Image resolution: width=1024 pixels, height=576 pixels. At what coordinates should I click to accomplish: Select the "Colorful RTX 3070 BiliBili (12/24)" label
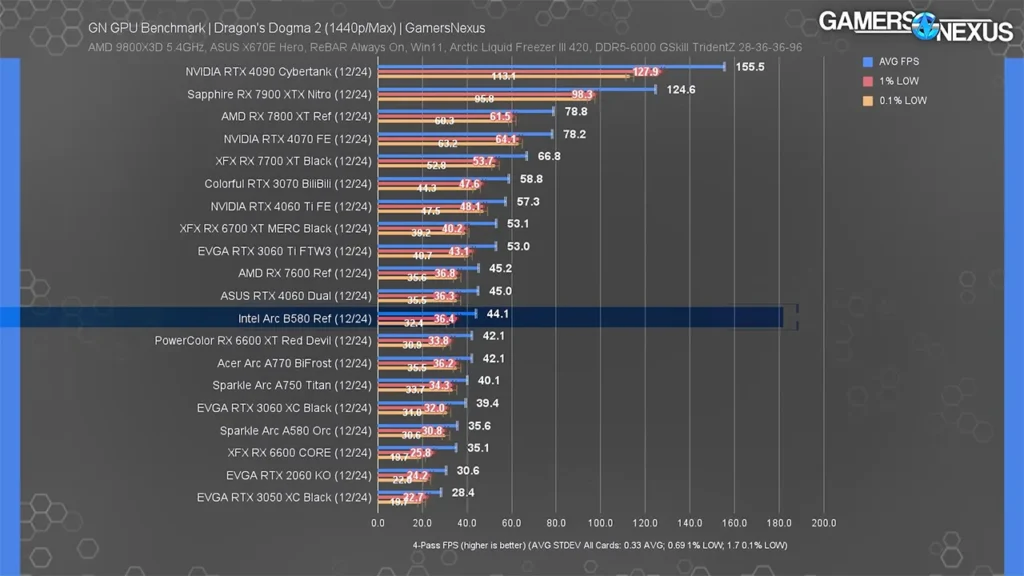click(x=288, y=184)
